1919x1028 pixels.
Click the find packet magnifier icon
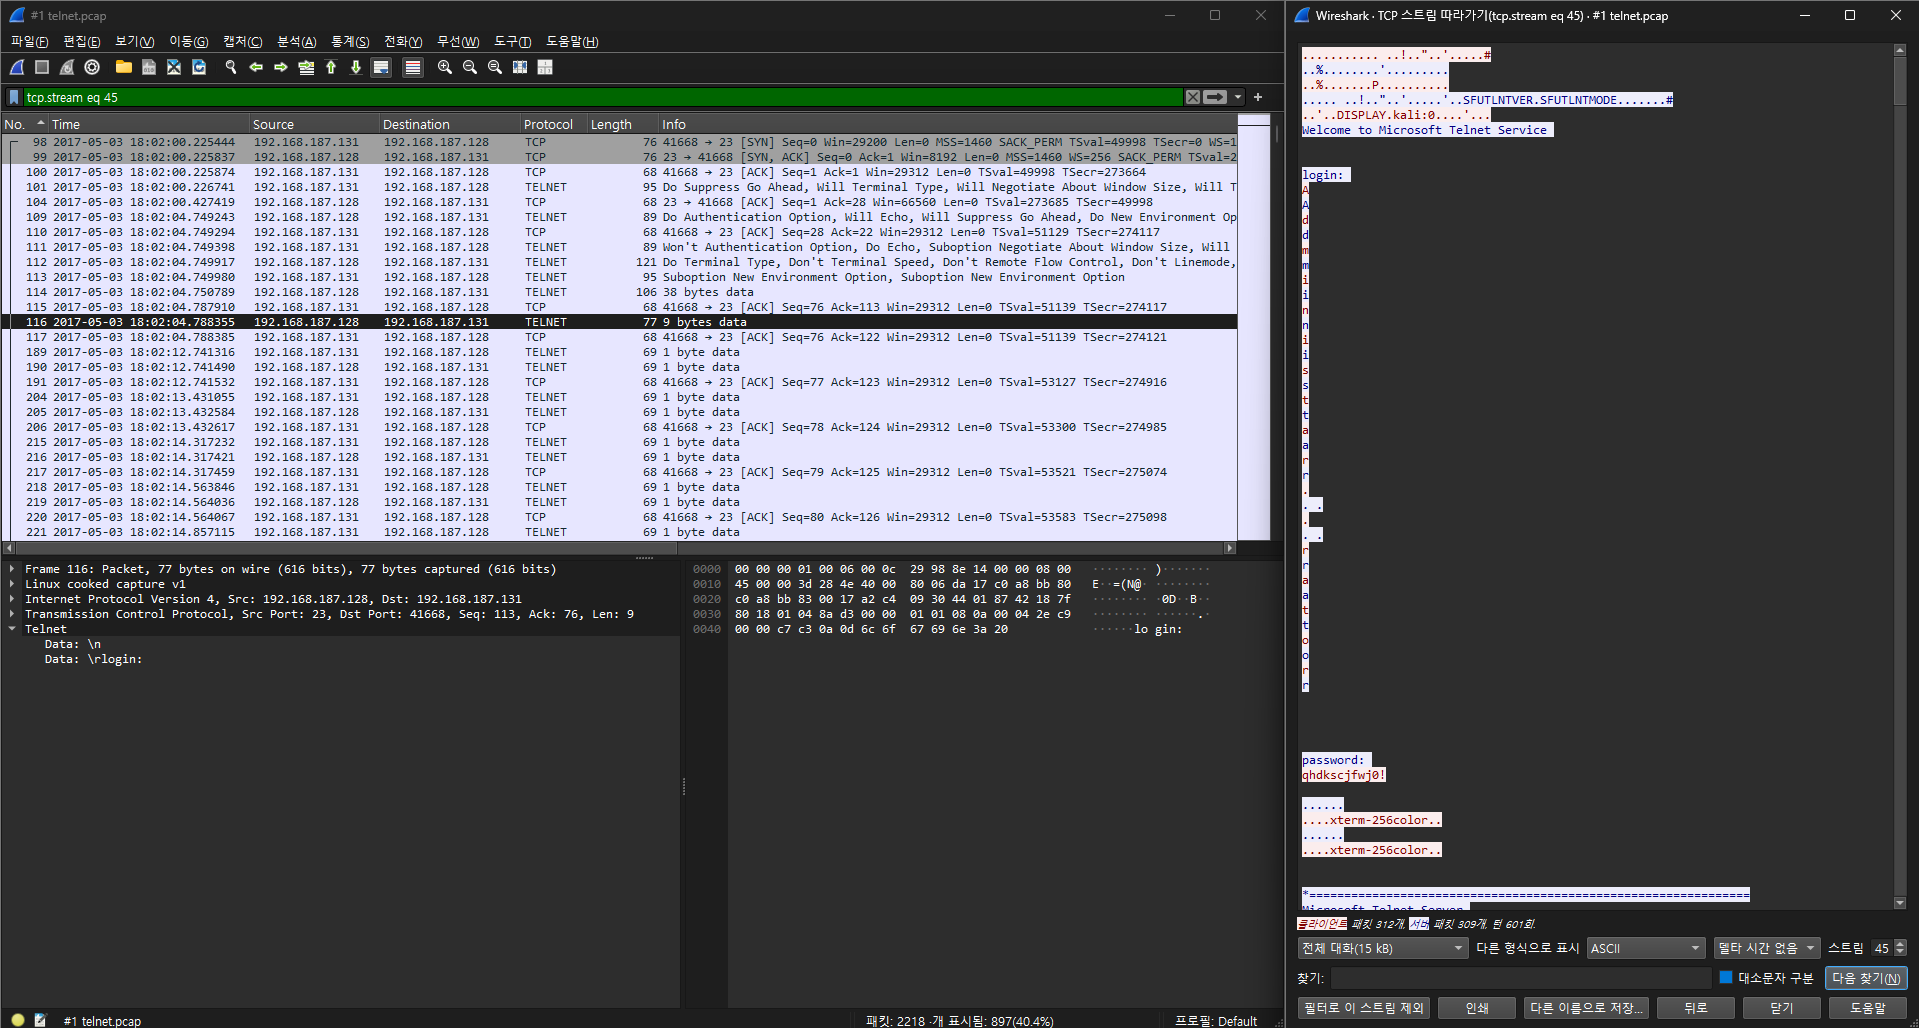pyautogui.click(x=231, y=67)
